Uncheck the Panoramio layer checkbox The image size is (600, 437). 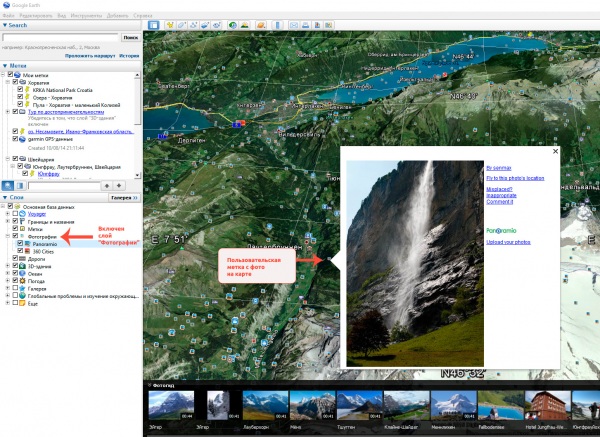(x=20, y=243)
